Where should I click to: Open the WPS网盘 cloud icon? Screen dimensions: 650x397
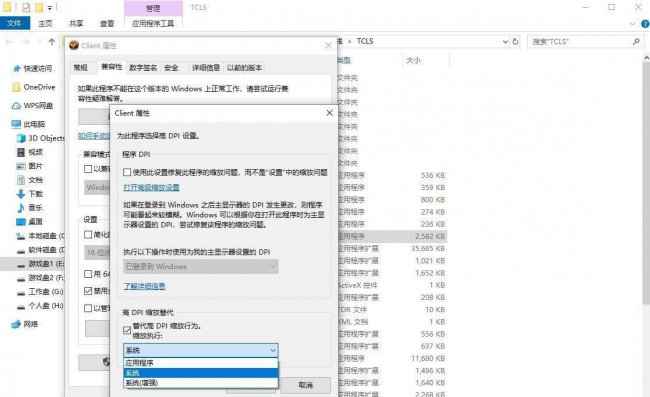tap(16, 106)
